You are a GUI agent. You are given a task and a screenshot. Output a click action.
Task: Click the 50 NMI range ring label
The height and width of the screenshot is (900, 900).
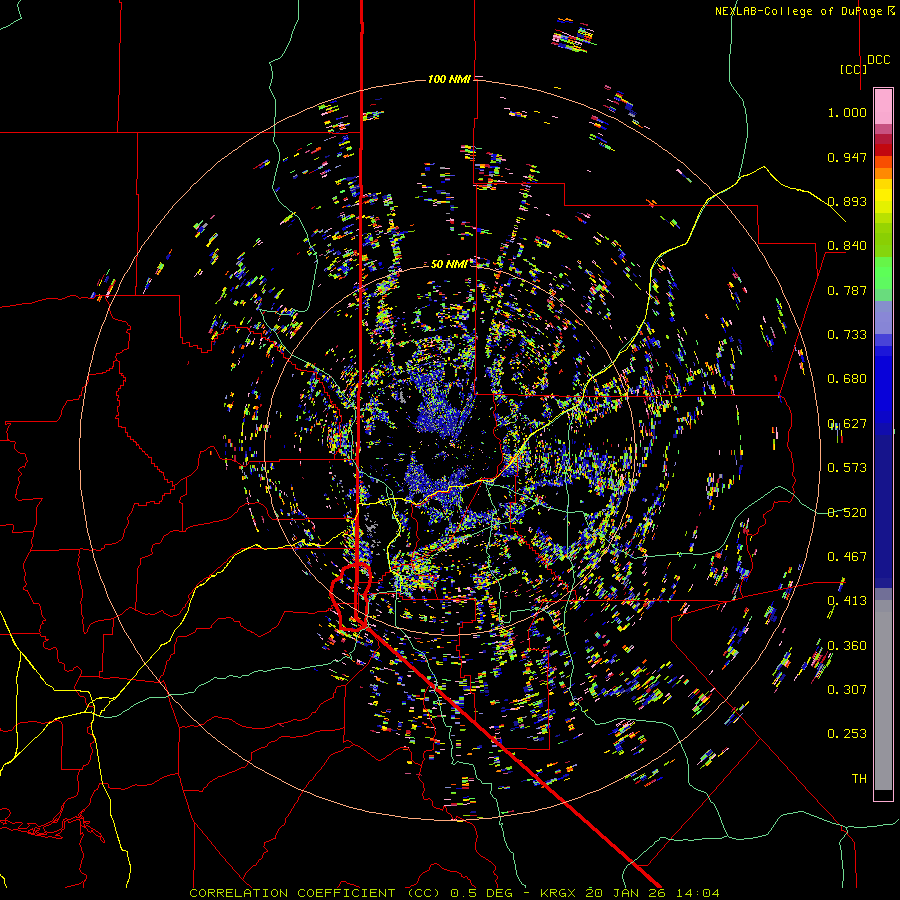(449, 264)
